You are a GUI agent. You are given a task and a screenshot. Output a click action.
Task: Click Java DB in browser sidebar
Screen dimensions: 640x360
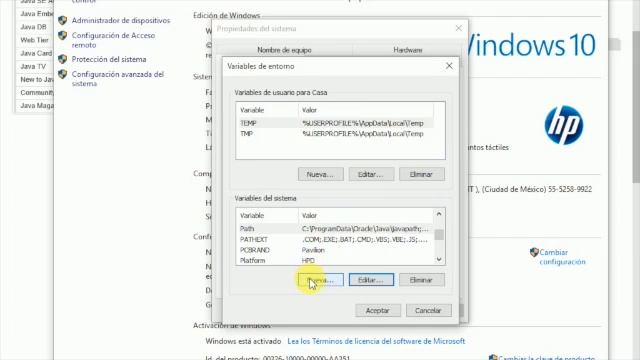[x=34, y=27]
